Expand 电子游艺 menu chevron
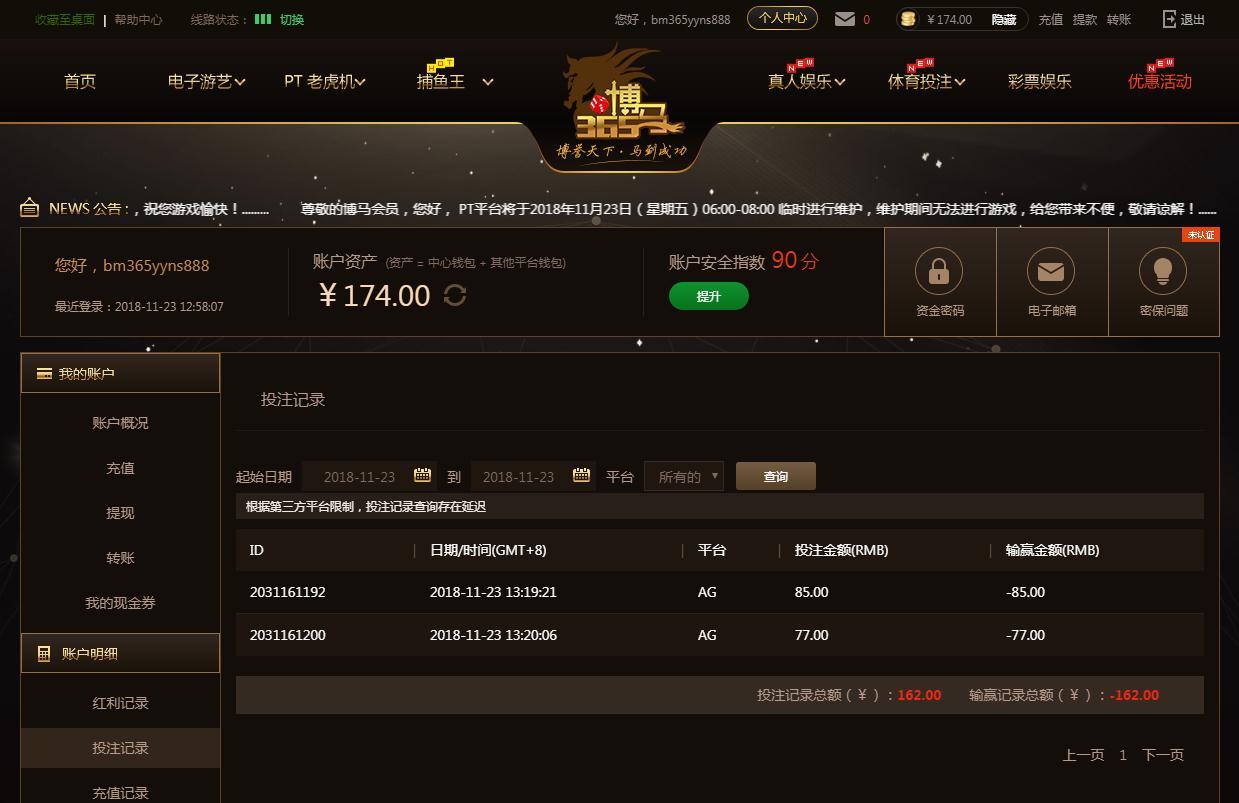Image resolution: width=1239 pixels, height=803 pixels. [x=240, y=82]
